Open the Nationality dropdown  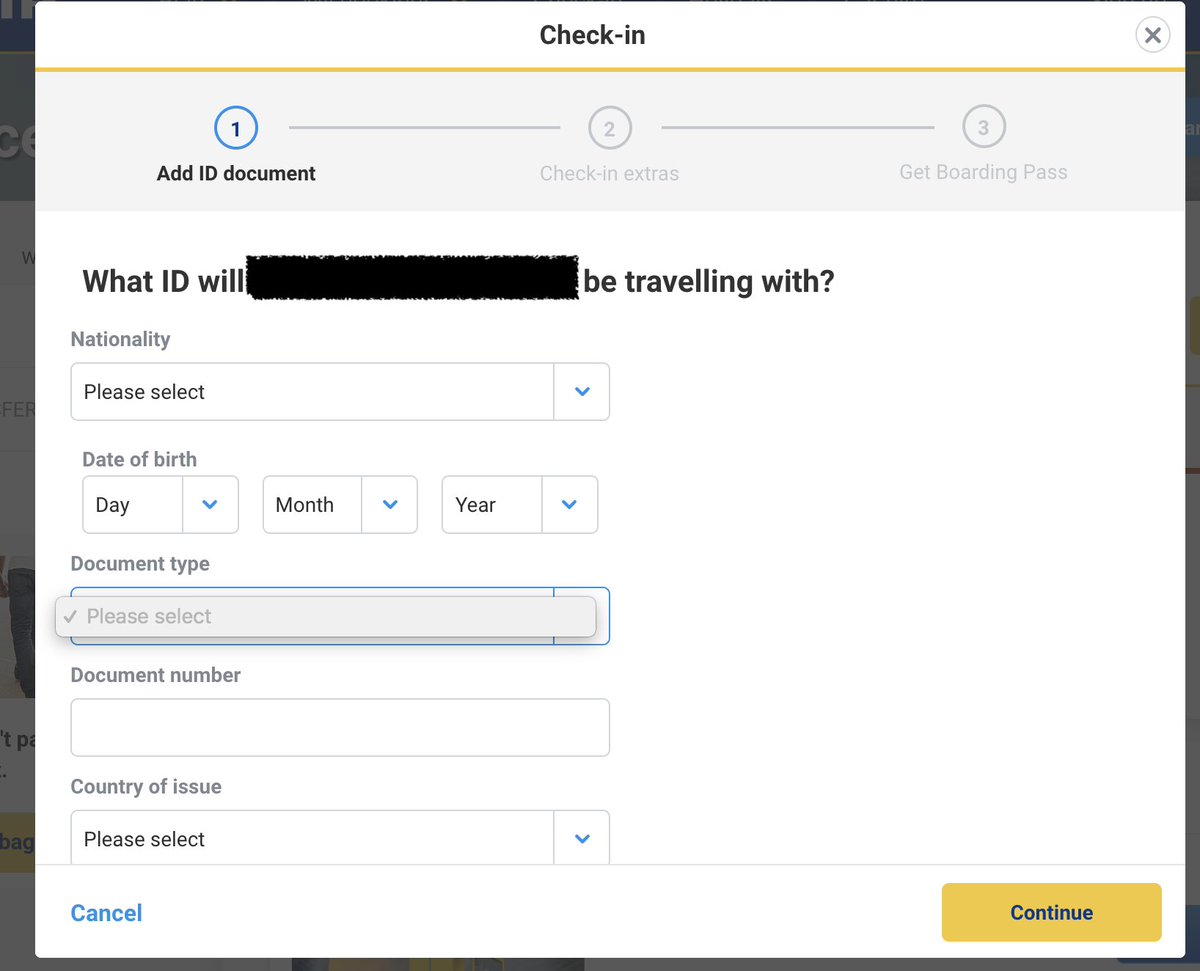click(x=340, y=392)
